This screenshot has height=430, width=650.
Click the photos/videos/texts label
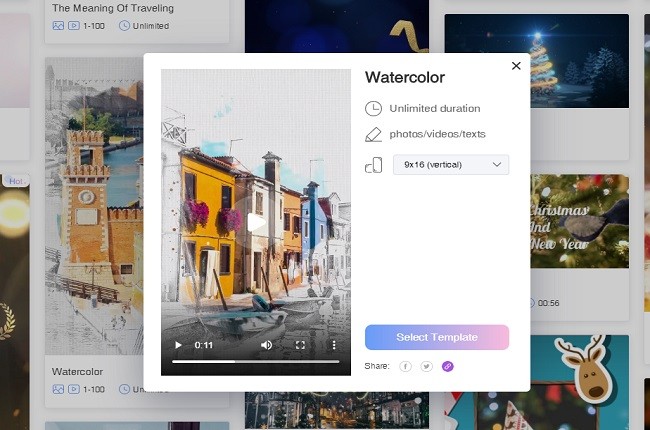tap(437, 134)
